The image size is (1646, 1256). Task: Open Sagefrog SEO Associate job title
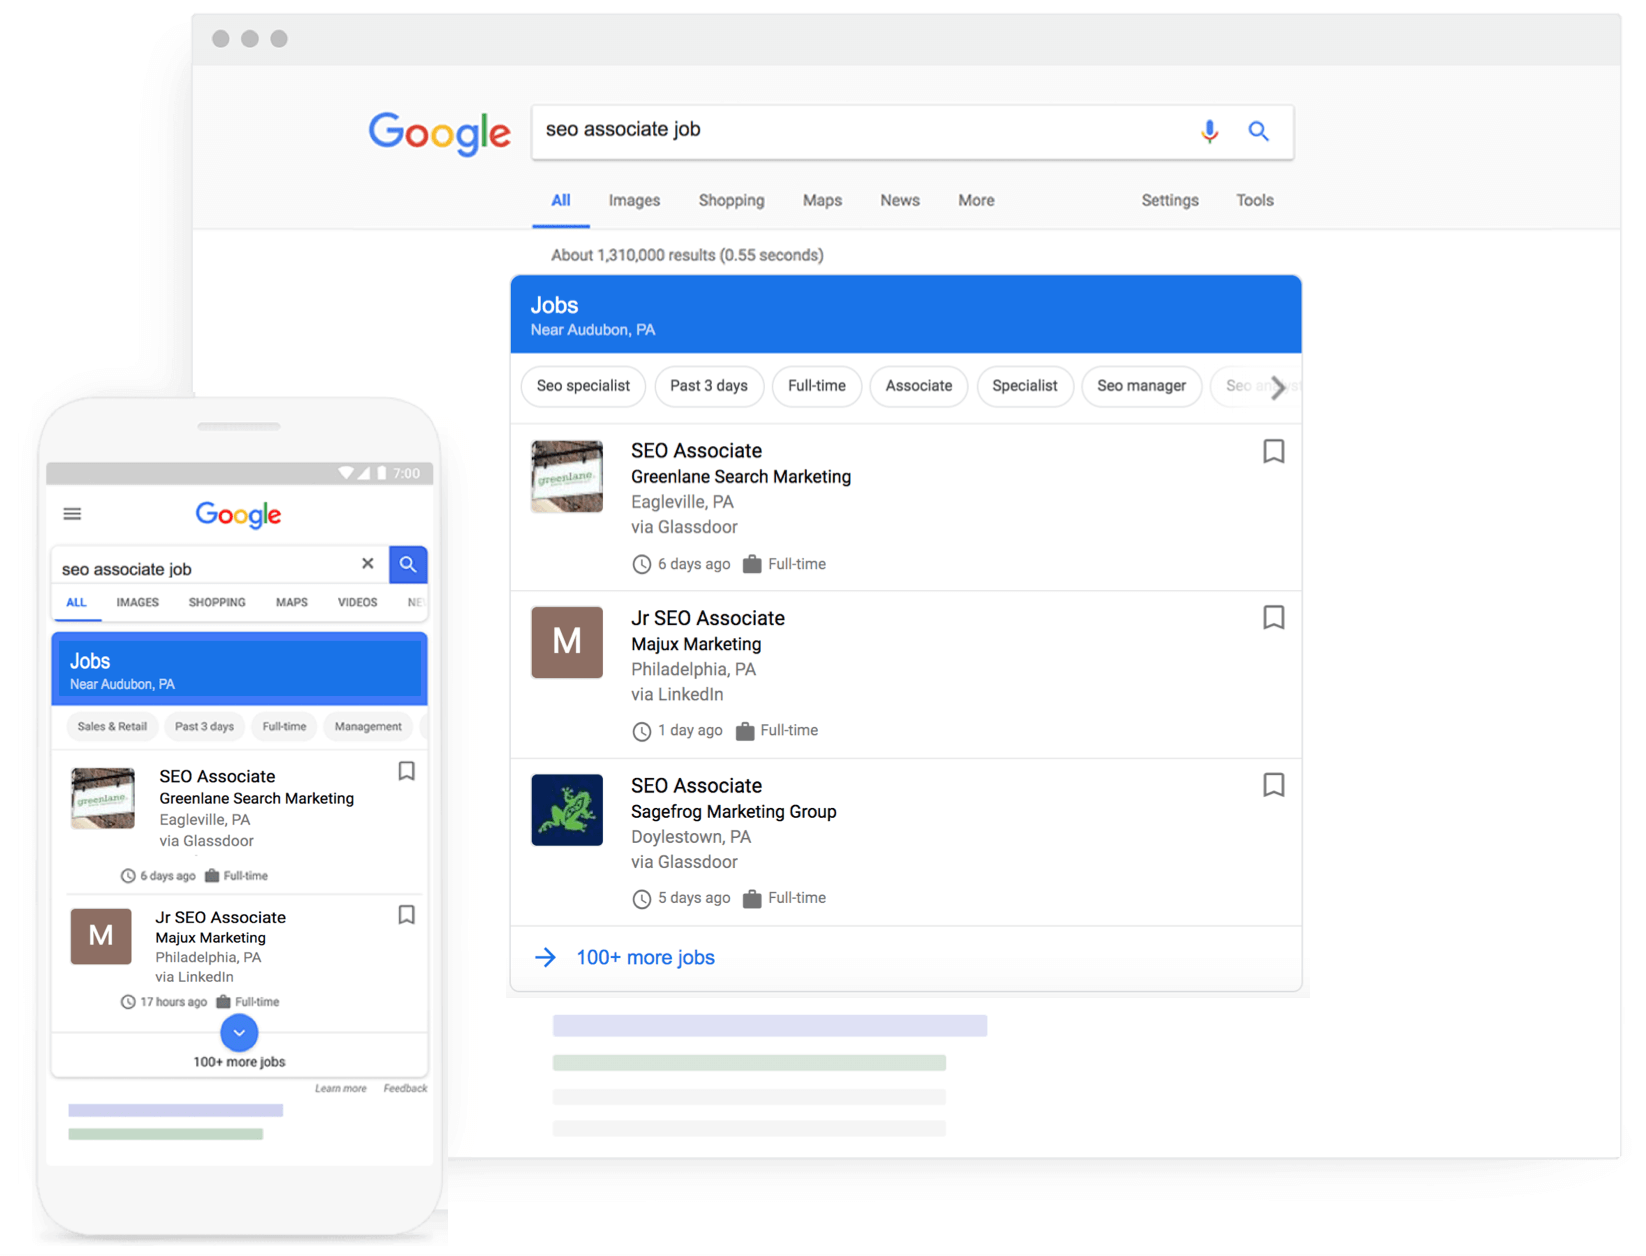696,785
